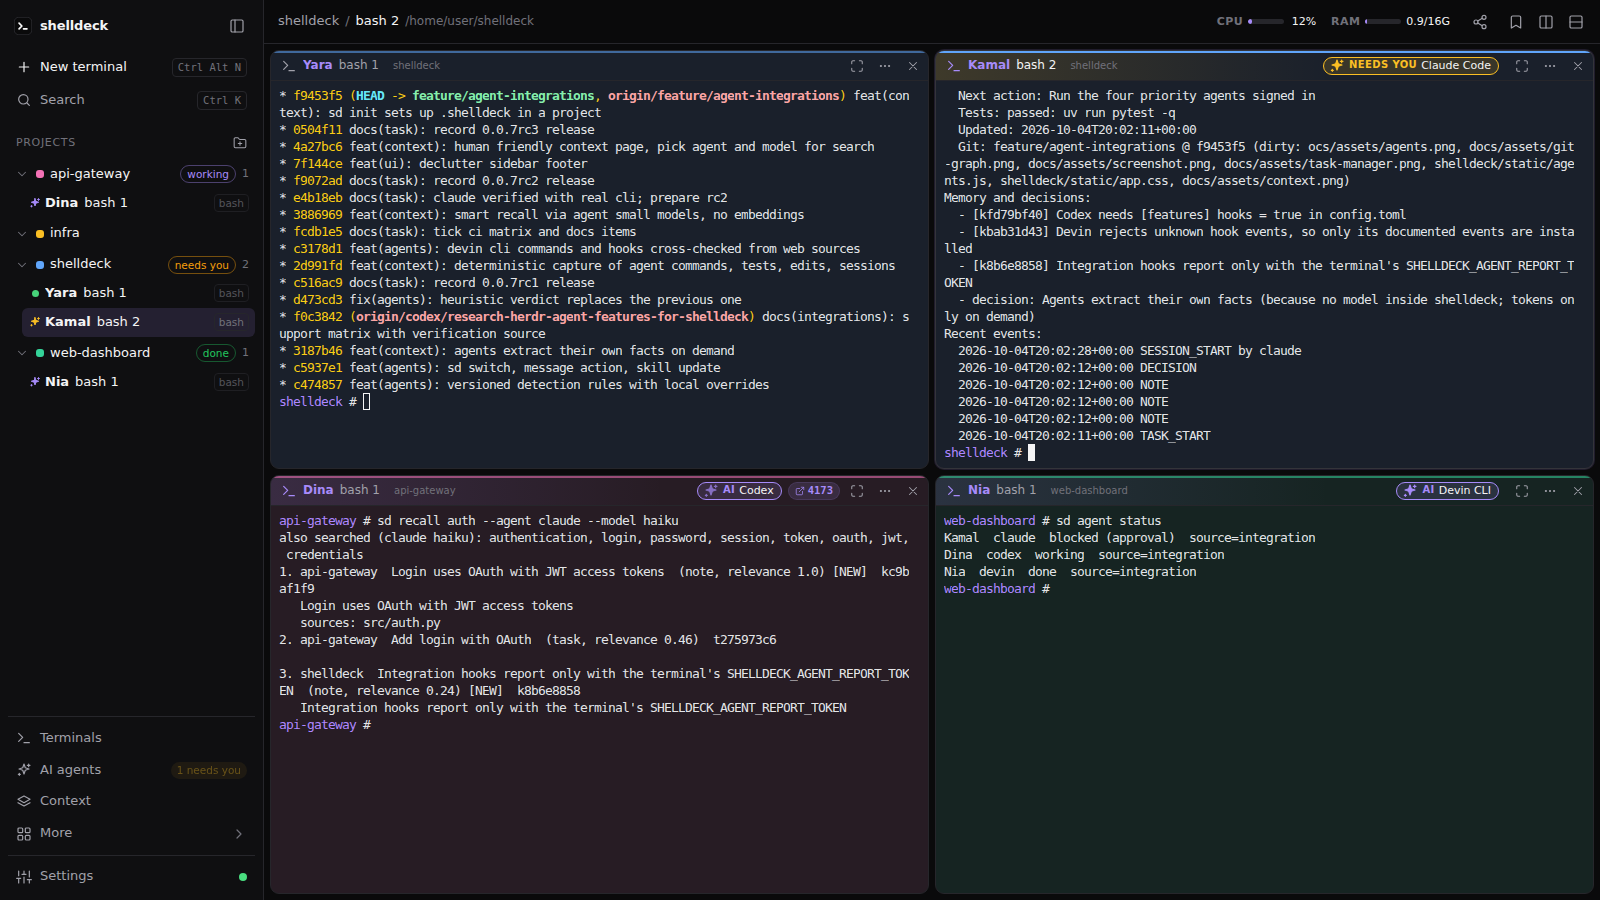This screenshot has height=900, width=1600.
Task: Click the CPU usage bar
Action: [1266, 22]
